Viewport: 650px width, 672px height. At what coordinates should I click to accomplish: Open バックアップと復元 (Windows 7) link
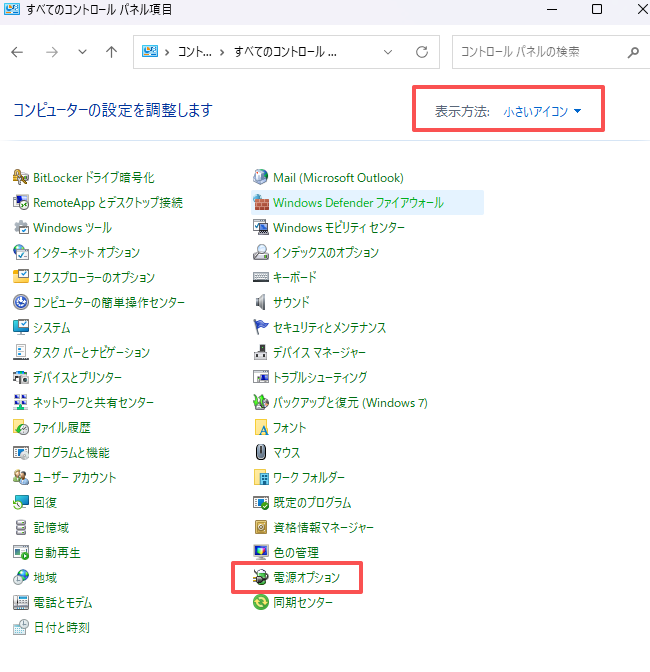350,402
